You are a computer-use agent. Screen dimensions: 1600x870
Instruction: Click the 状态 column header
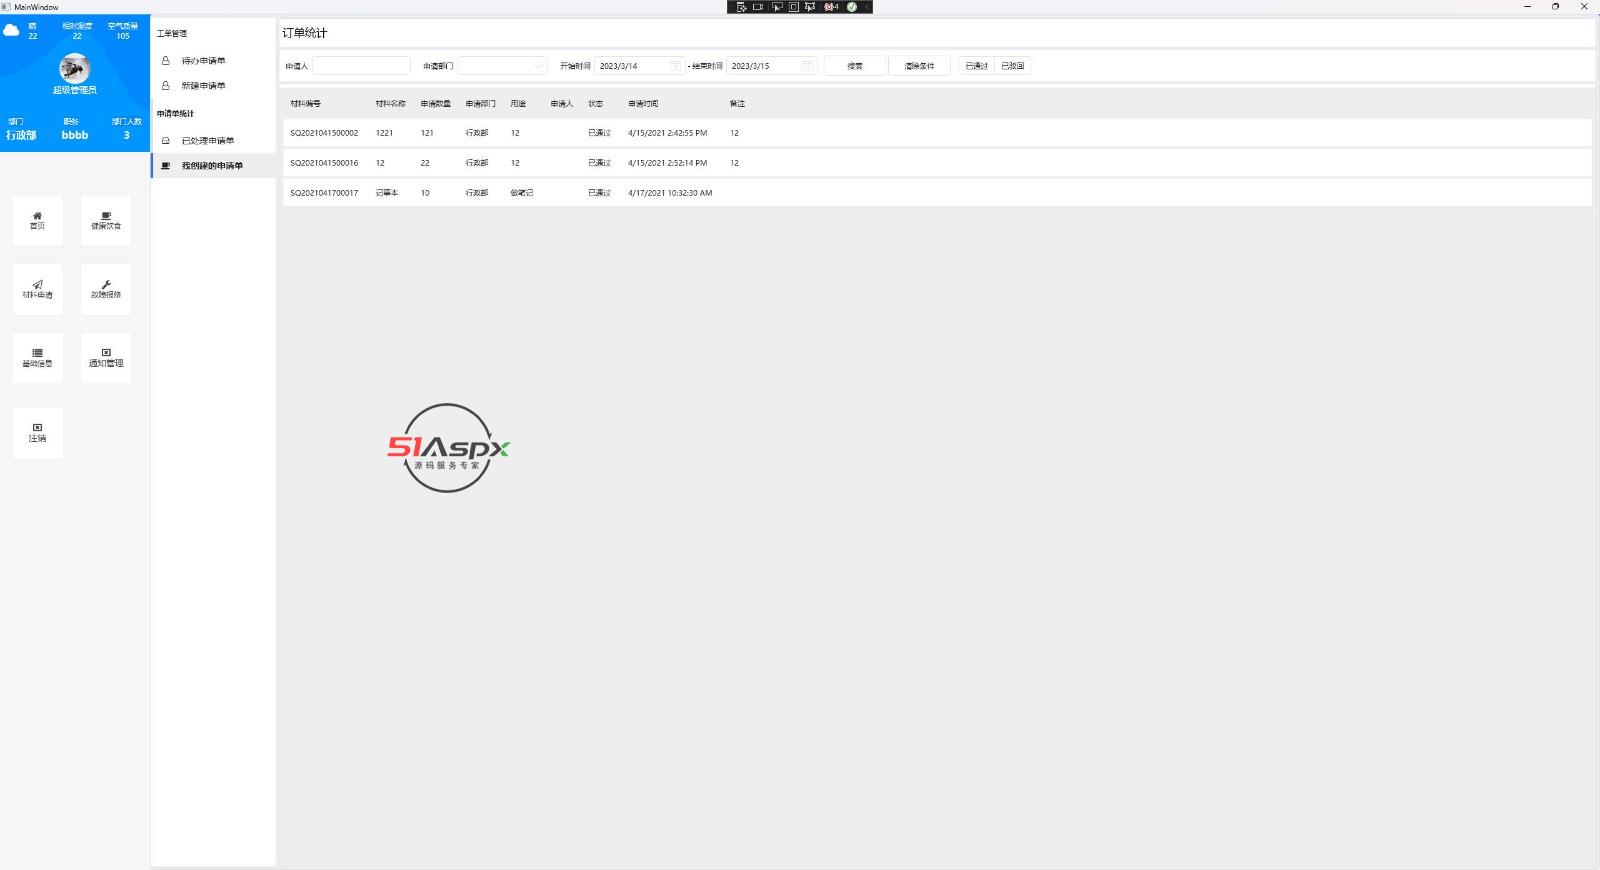point(596,104)
